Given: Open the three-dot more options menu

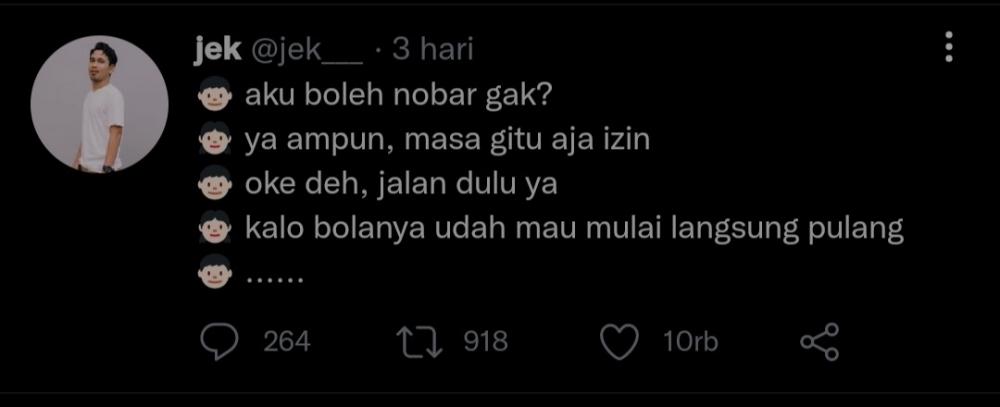Looking at the screenshot, I should tap(949, 47).
